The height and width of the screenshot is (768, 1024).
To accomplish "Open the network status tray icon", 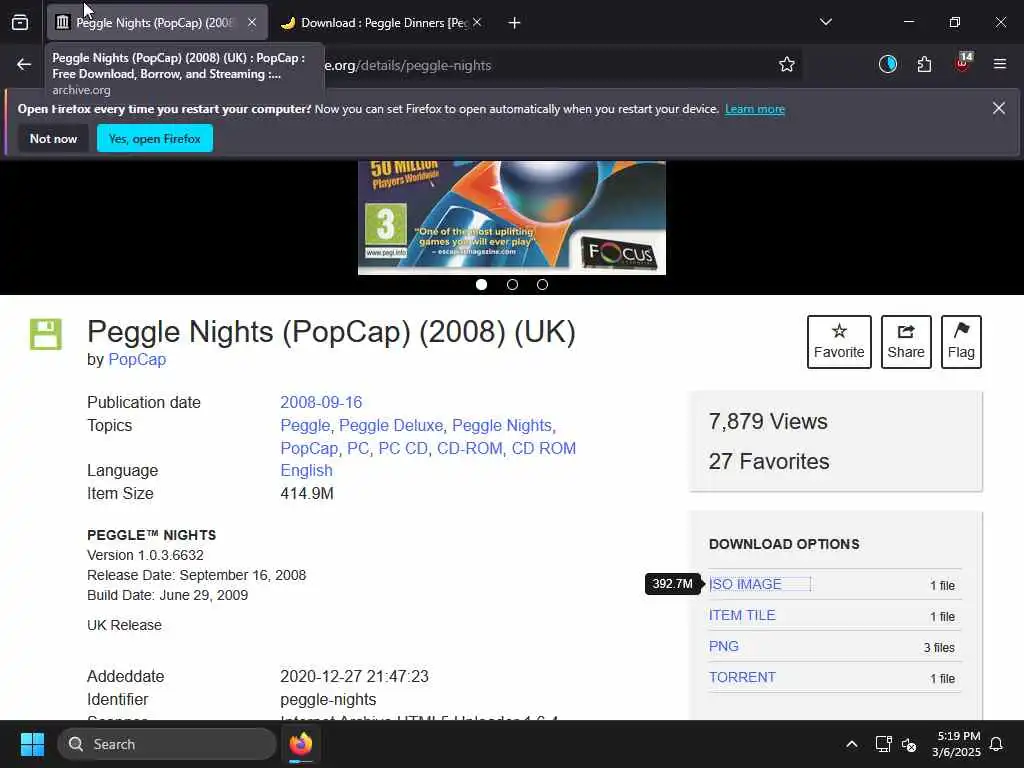I will pos(883,744).
